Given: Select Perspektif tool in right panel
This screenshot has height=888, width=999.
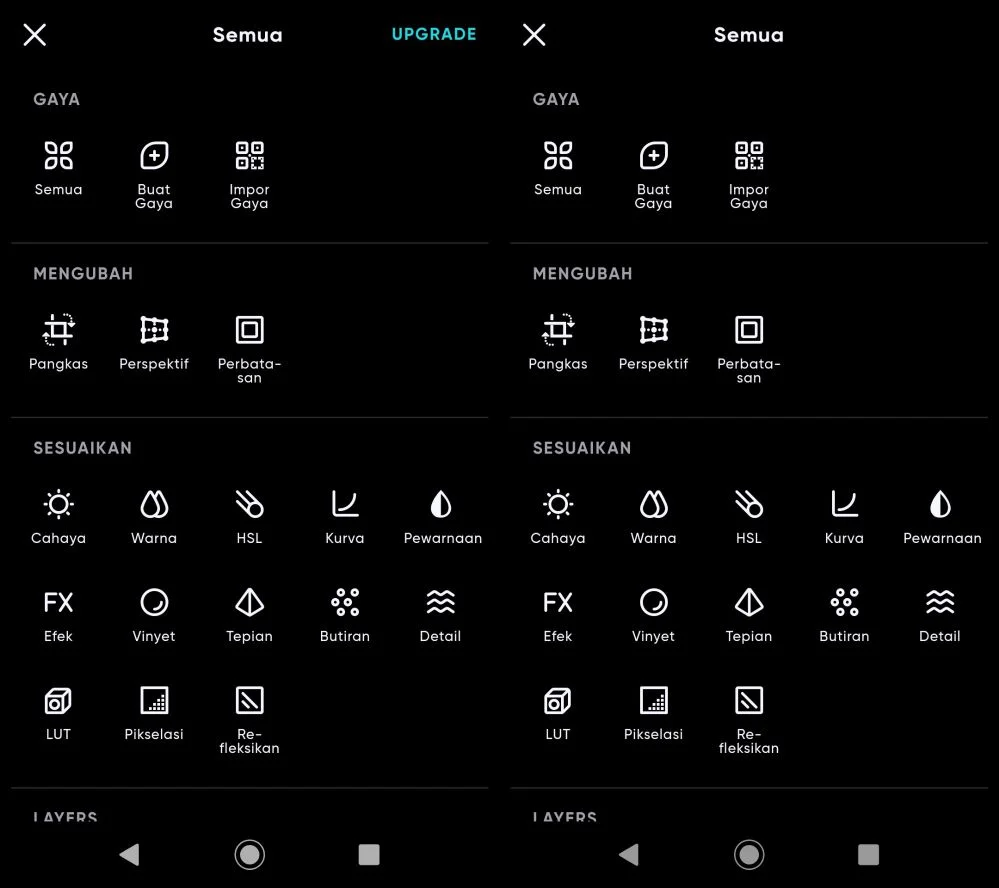Looking at the screenshot, I should tap(654, 343).
